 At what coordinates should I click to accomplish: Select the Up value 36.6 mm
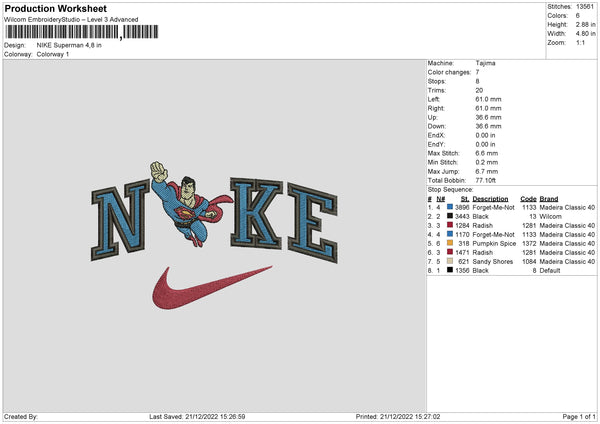pos(488,117)
